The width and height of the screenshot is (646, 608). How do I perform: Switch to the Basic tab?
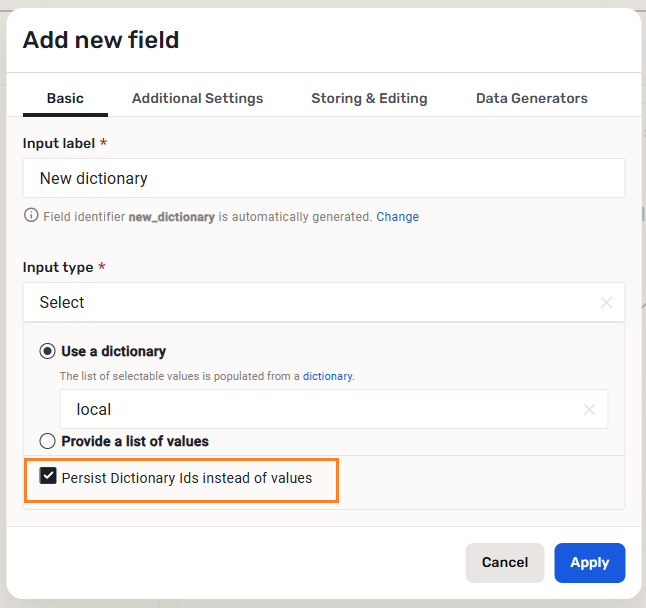(x=65, y=98)
